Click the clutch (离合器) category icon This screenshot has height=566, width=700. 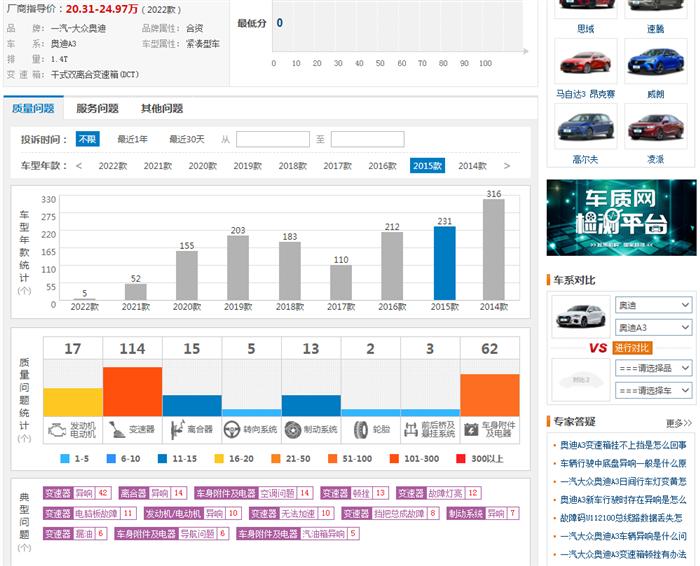click(178, 430)
